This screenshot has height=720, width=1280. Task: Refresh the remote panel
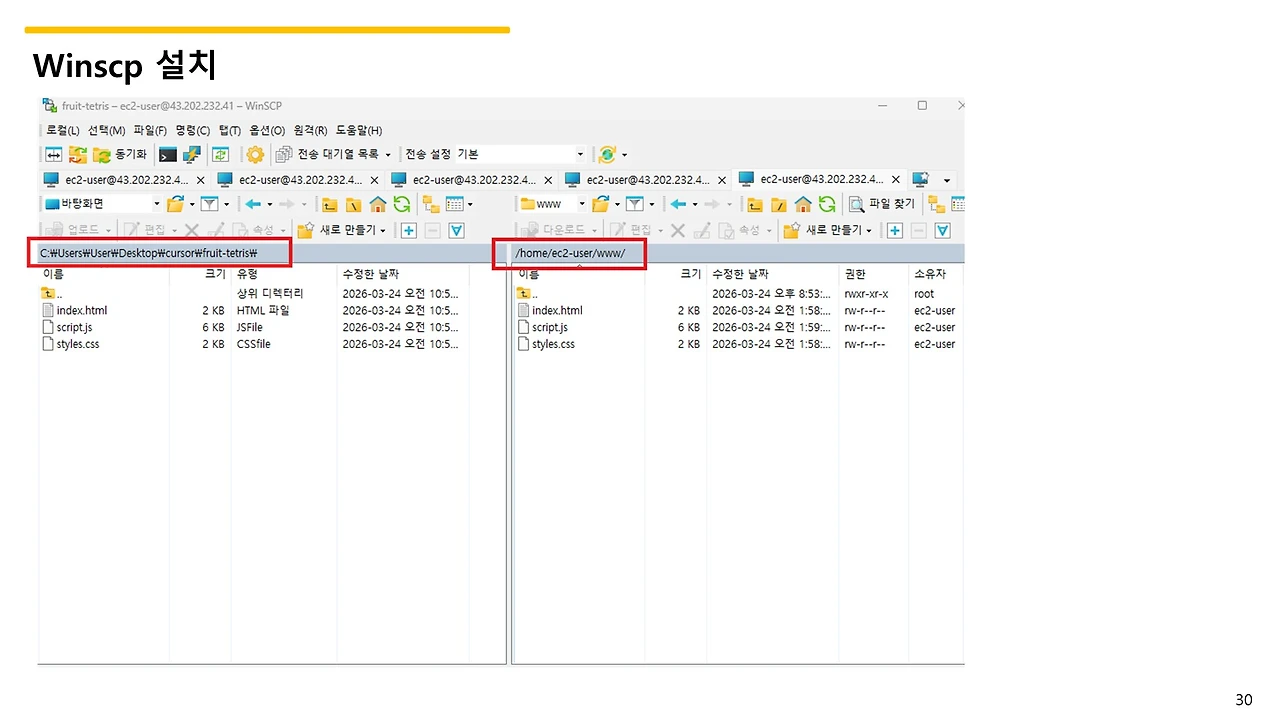(x=826, y=204)
